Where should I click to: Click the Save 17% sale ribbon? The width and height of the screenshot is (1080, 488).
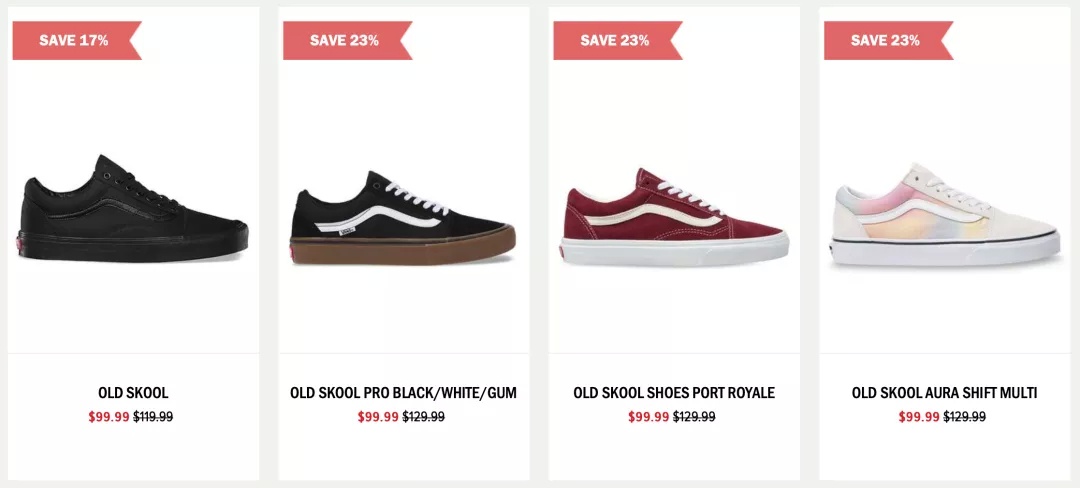[77, 41]
